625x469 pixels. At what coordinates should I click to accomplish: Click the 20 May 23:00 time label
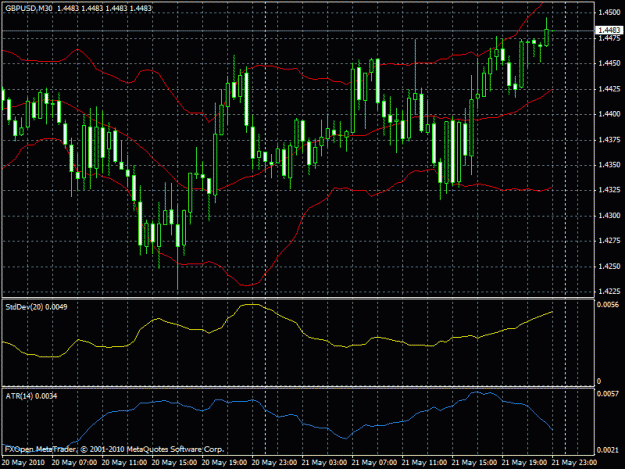pyautogui.click(x=274, y=463)
